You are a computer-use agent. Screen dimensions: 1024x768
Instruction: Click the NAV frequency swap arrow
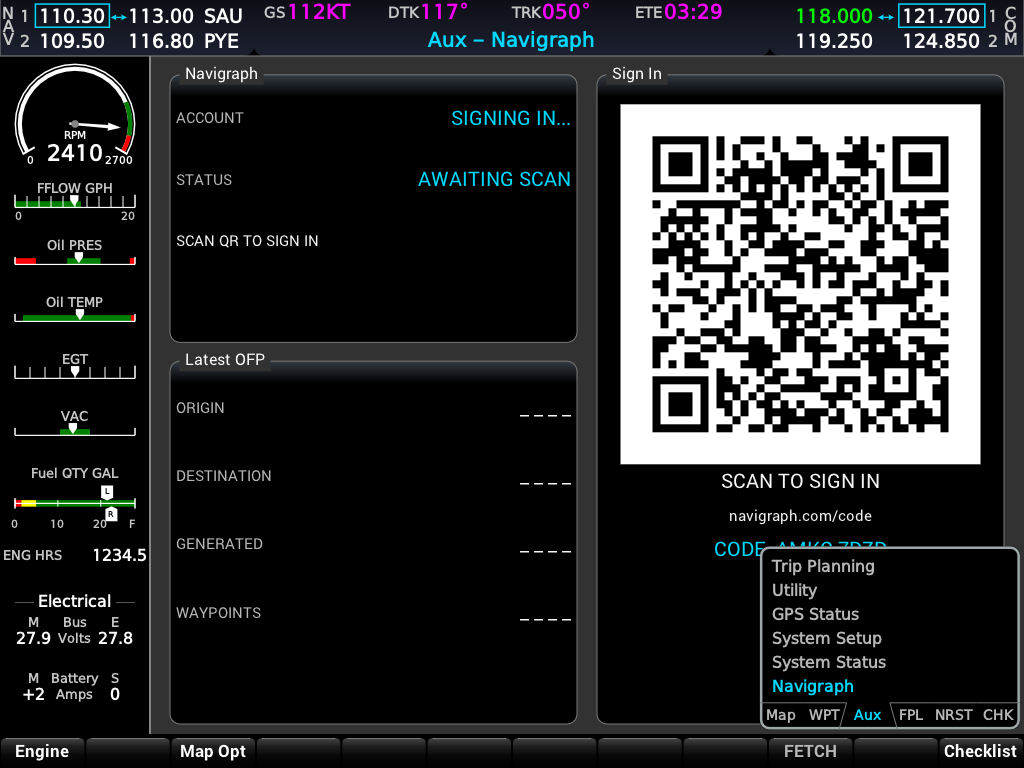click(x=119, y=17)
